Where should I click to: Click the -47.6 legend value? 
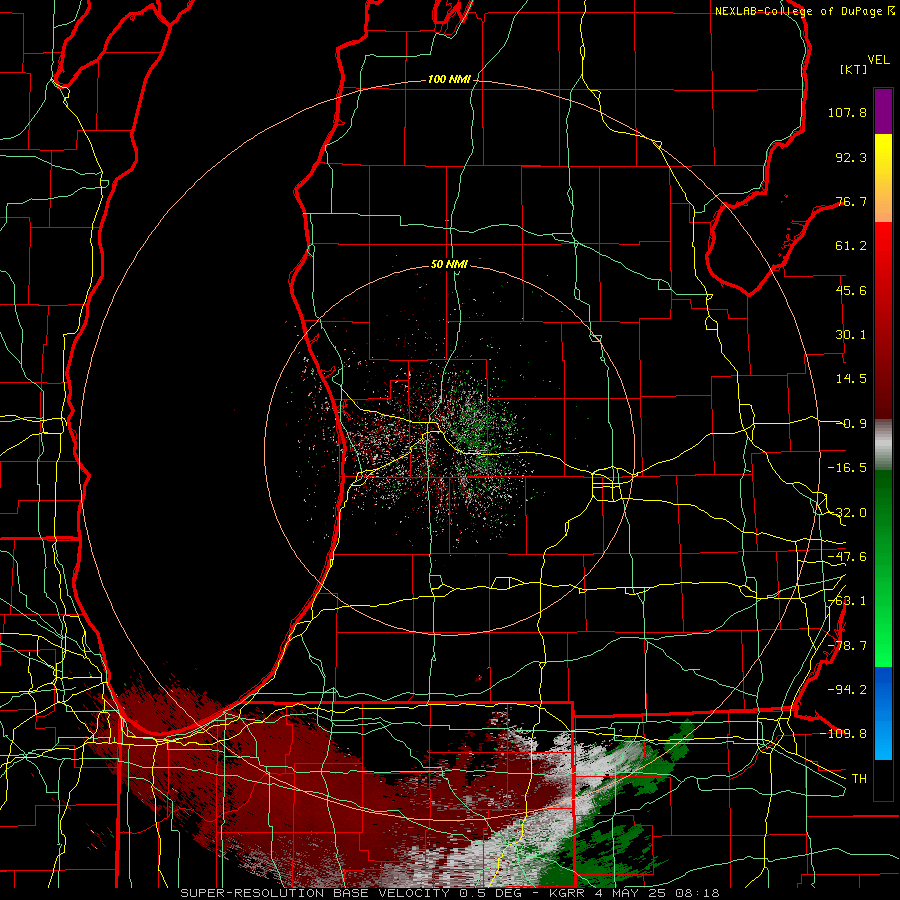coord(847,557)
